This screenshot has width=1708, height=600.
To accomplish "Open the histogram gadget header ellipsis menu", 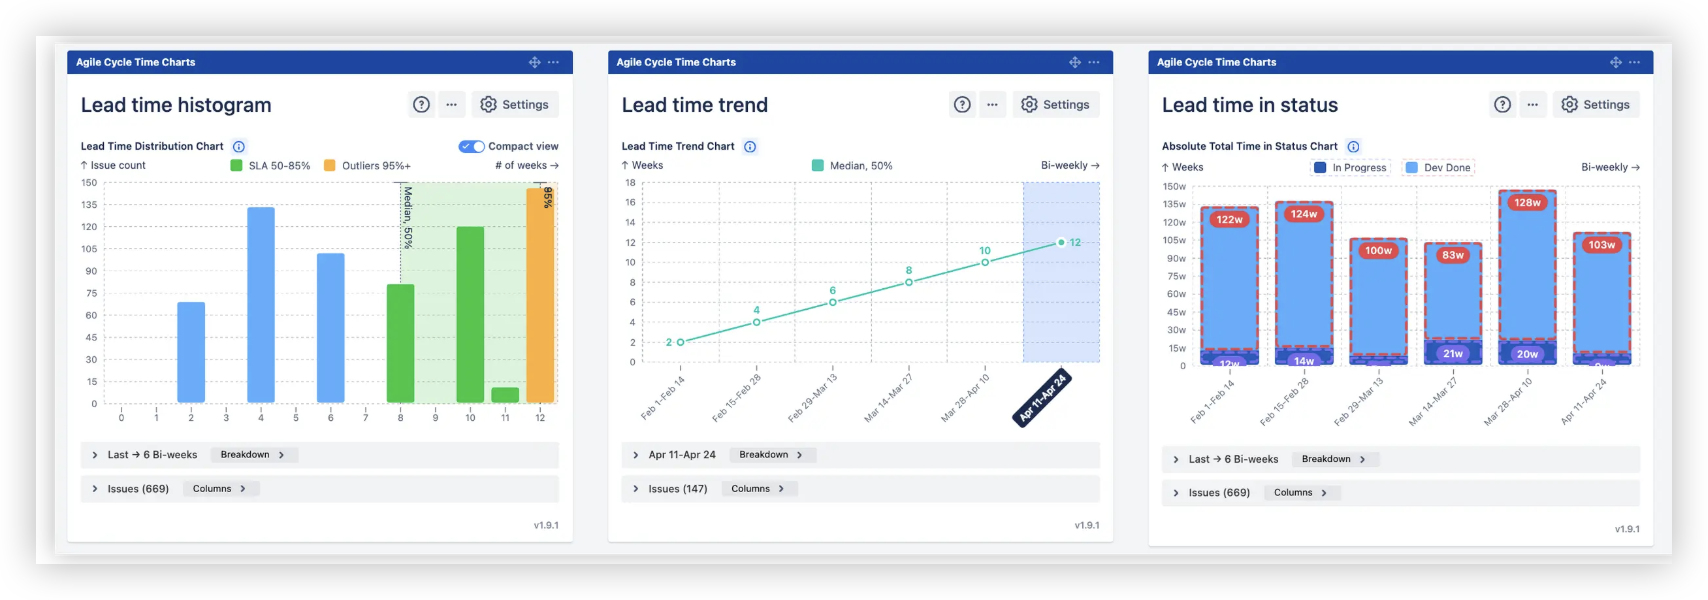I will (x=553, y=62).
